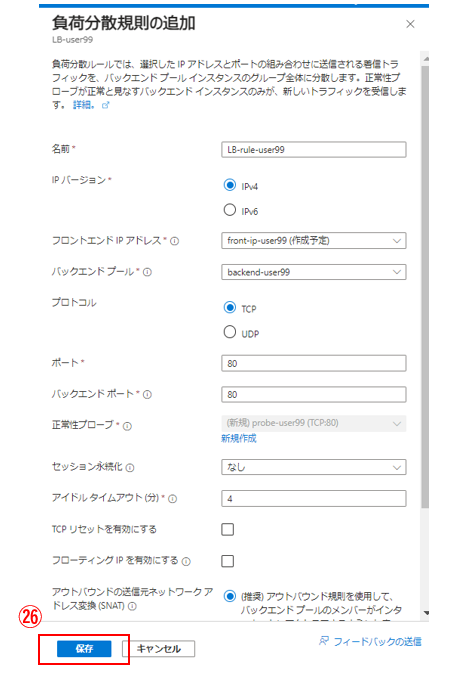470x676 pixels.
Task: Click info icon beside バックエンド ポート
Action: (147, 394)
